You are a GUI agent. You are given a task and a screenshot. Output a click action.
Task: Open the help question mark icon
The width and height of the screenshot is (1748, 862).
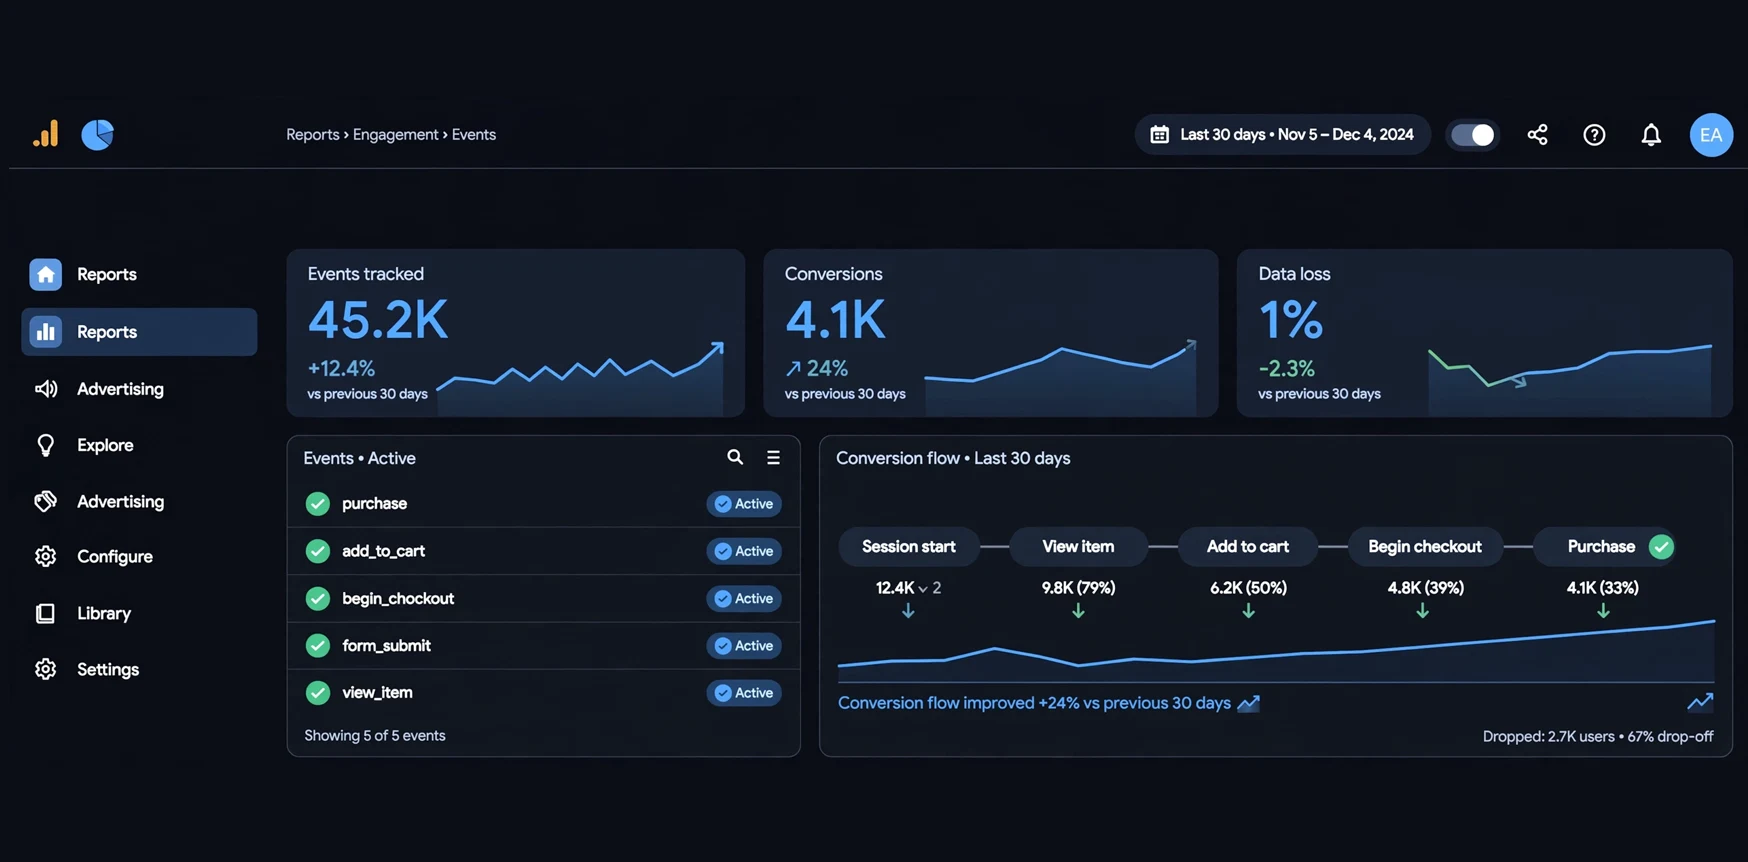pyautogui.click(x=1594, y=134)
